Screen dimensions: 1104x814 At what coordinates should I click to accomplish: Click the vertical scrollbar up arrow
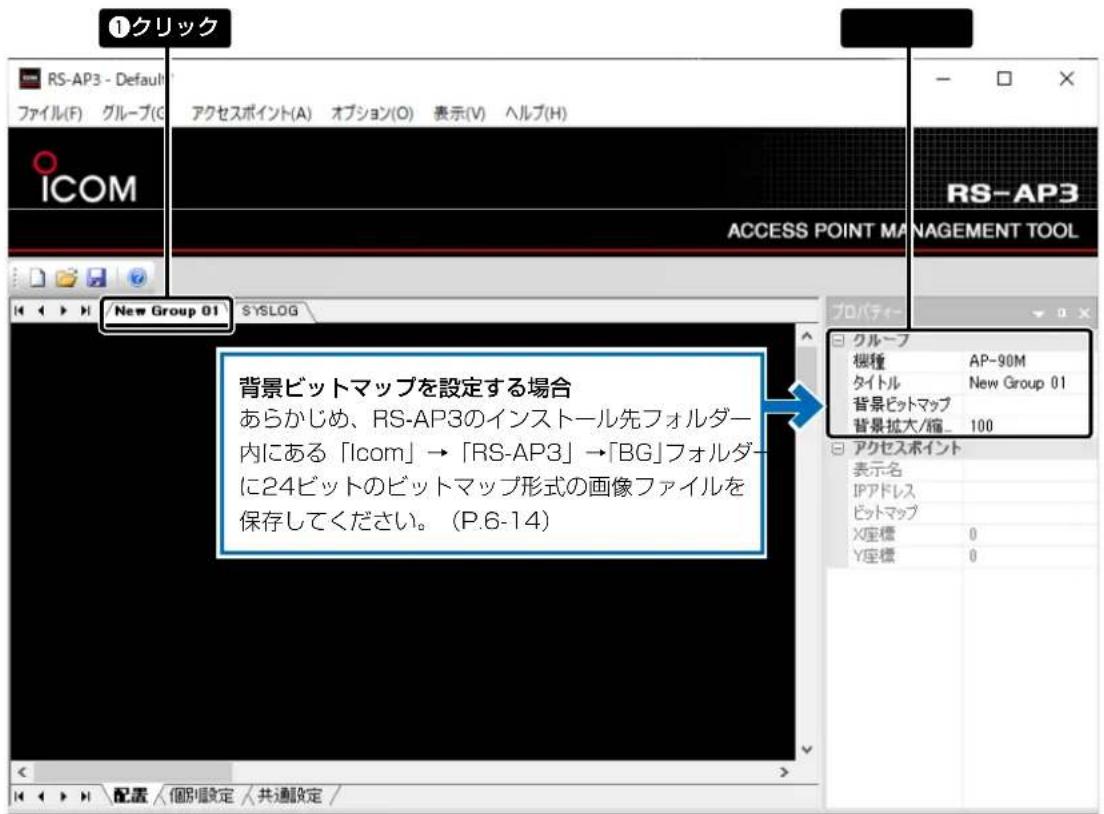click(x=807, y=337)
